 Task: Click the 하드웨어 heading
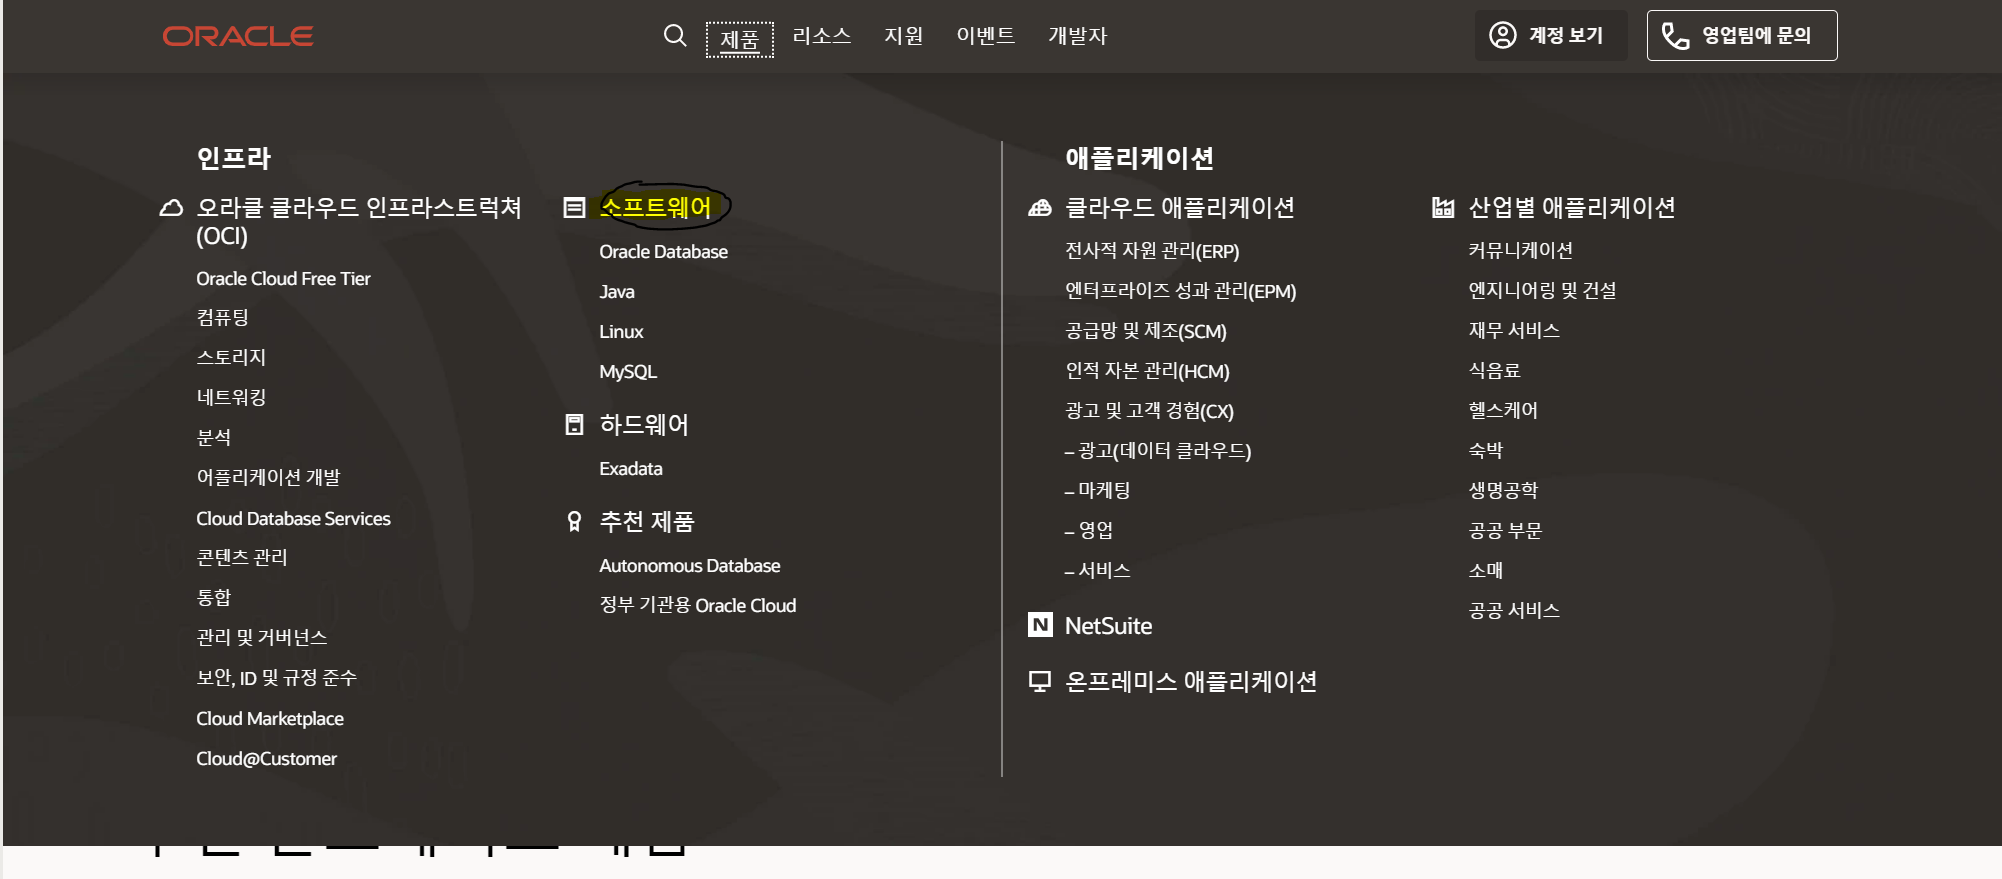pyautogui.click(x=644, y=425)
